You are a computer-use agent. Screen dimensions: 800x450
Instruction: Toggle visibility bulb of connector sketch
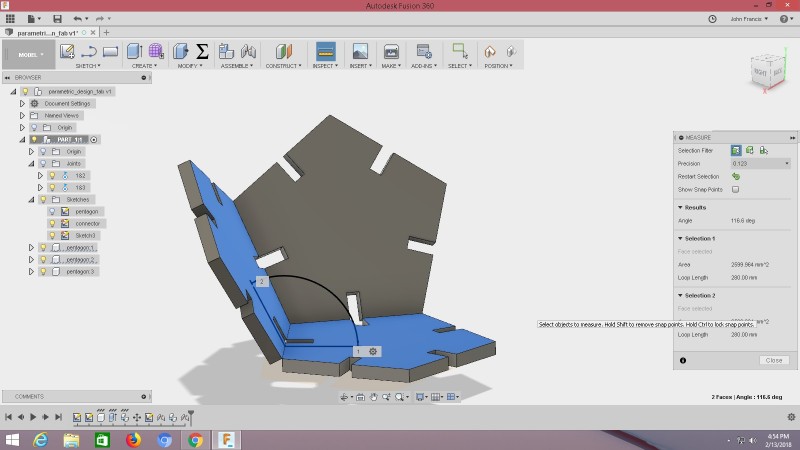[51, 223]
